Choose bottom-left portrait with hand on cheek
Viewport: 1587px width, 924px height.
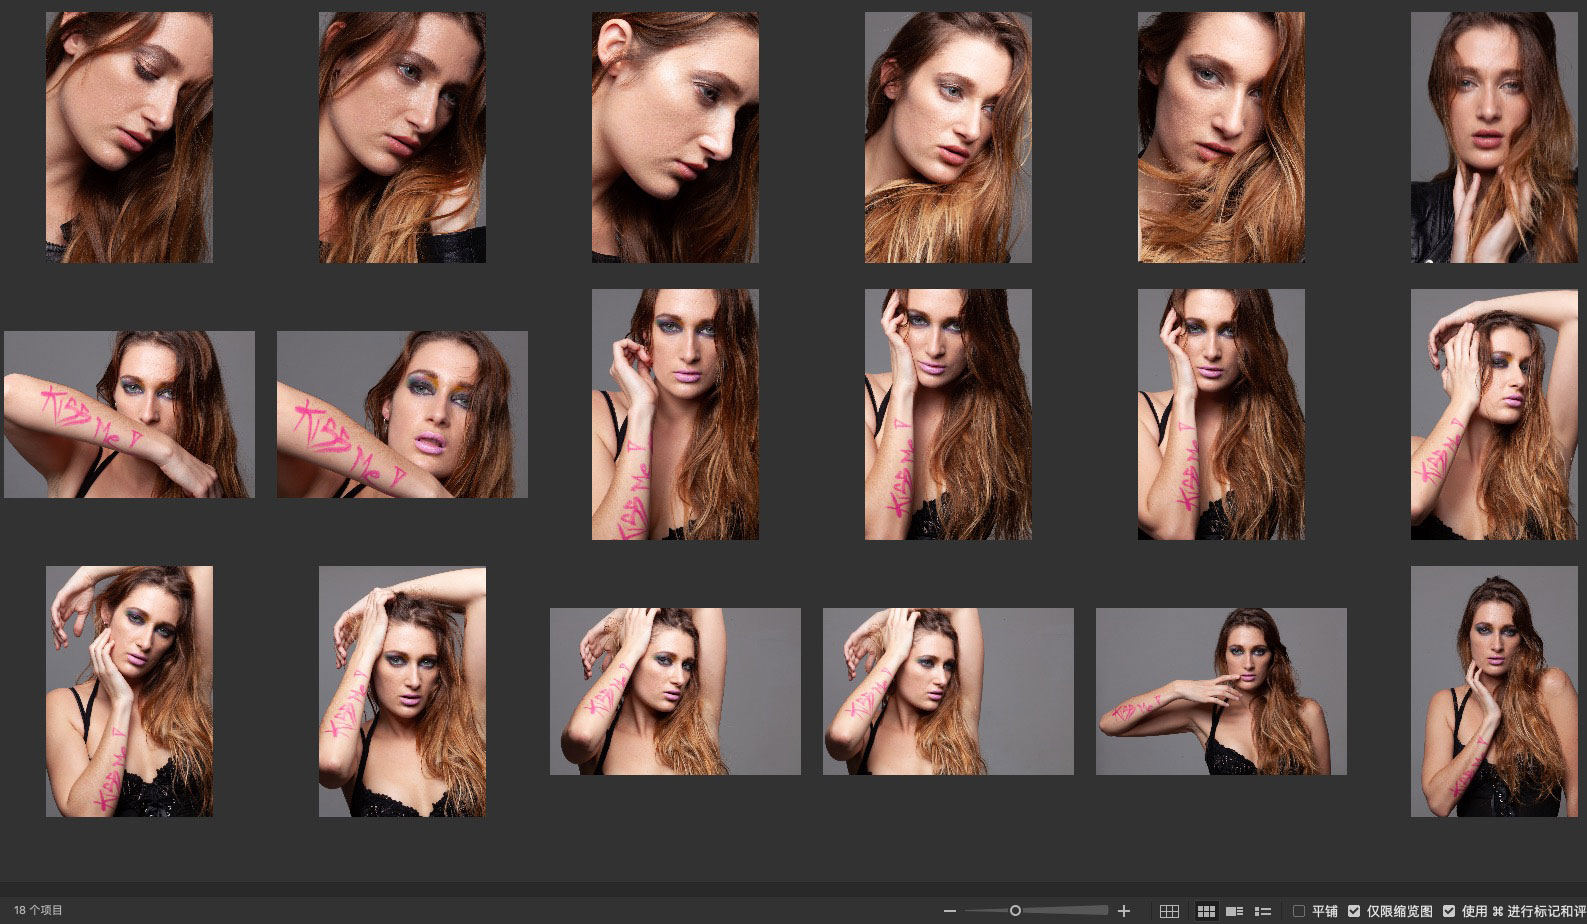tap(129, 691)
